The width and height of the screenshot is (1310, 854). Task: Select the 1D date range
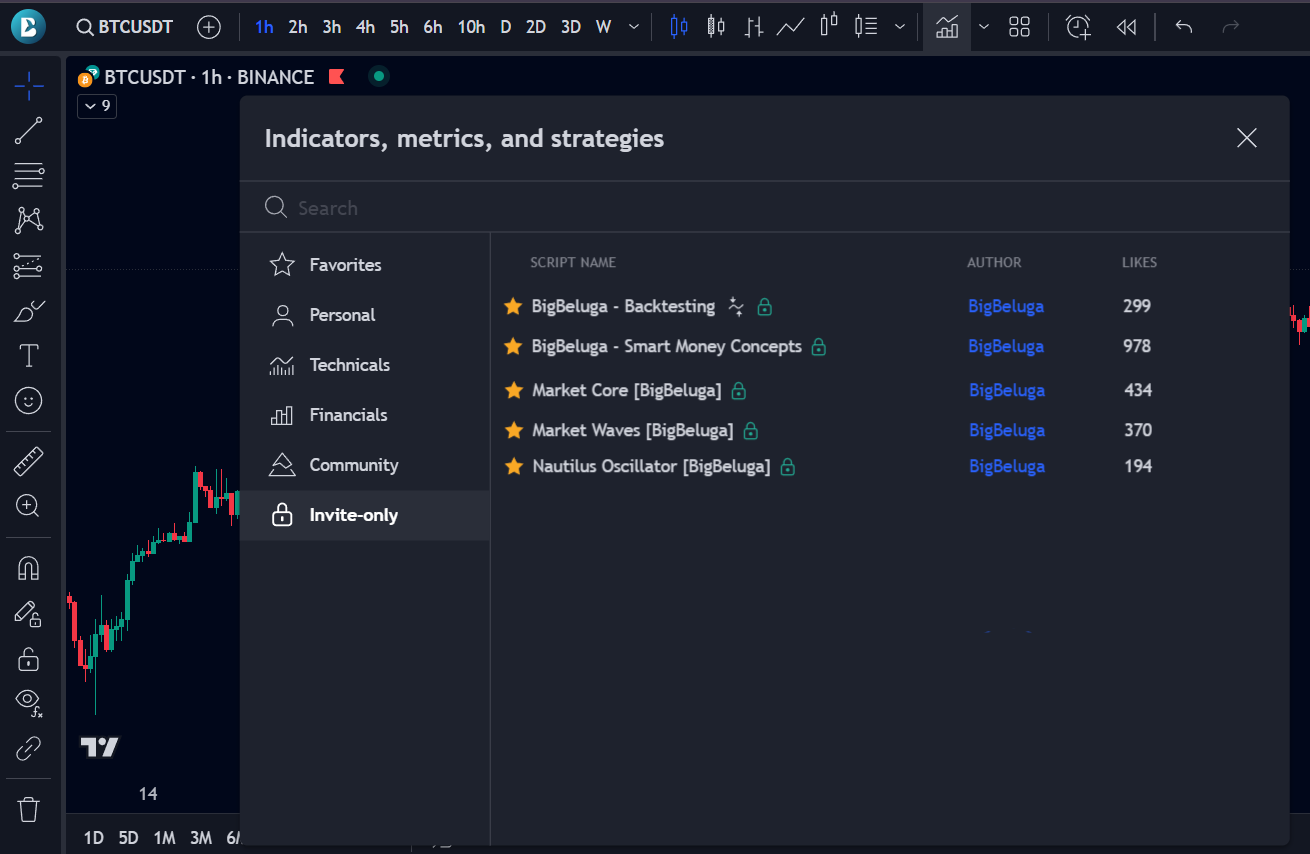pyautogui.click(x=94, y=838)
